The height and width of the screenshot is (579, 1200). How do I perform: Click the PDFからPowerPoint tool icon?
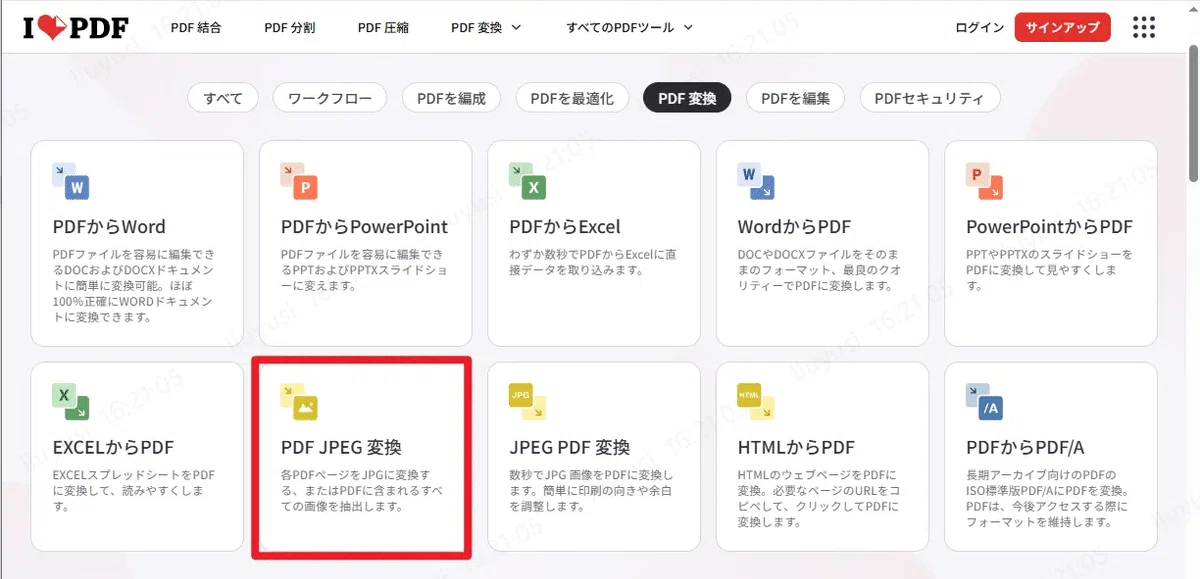[299, 180]
